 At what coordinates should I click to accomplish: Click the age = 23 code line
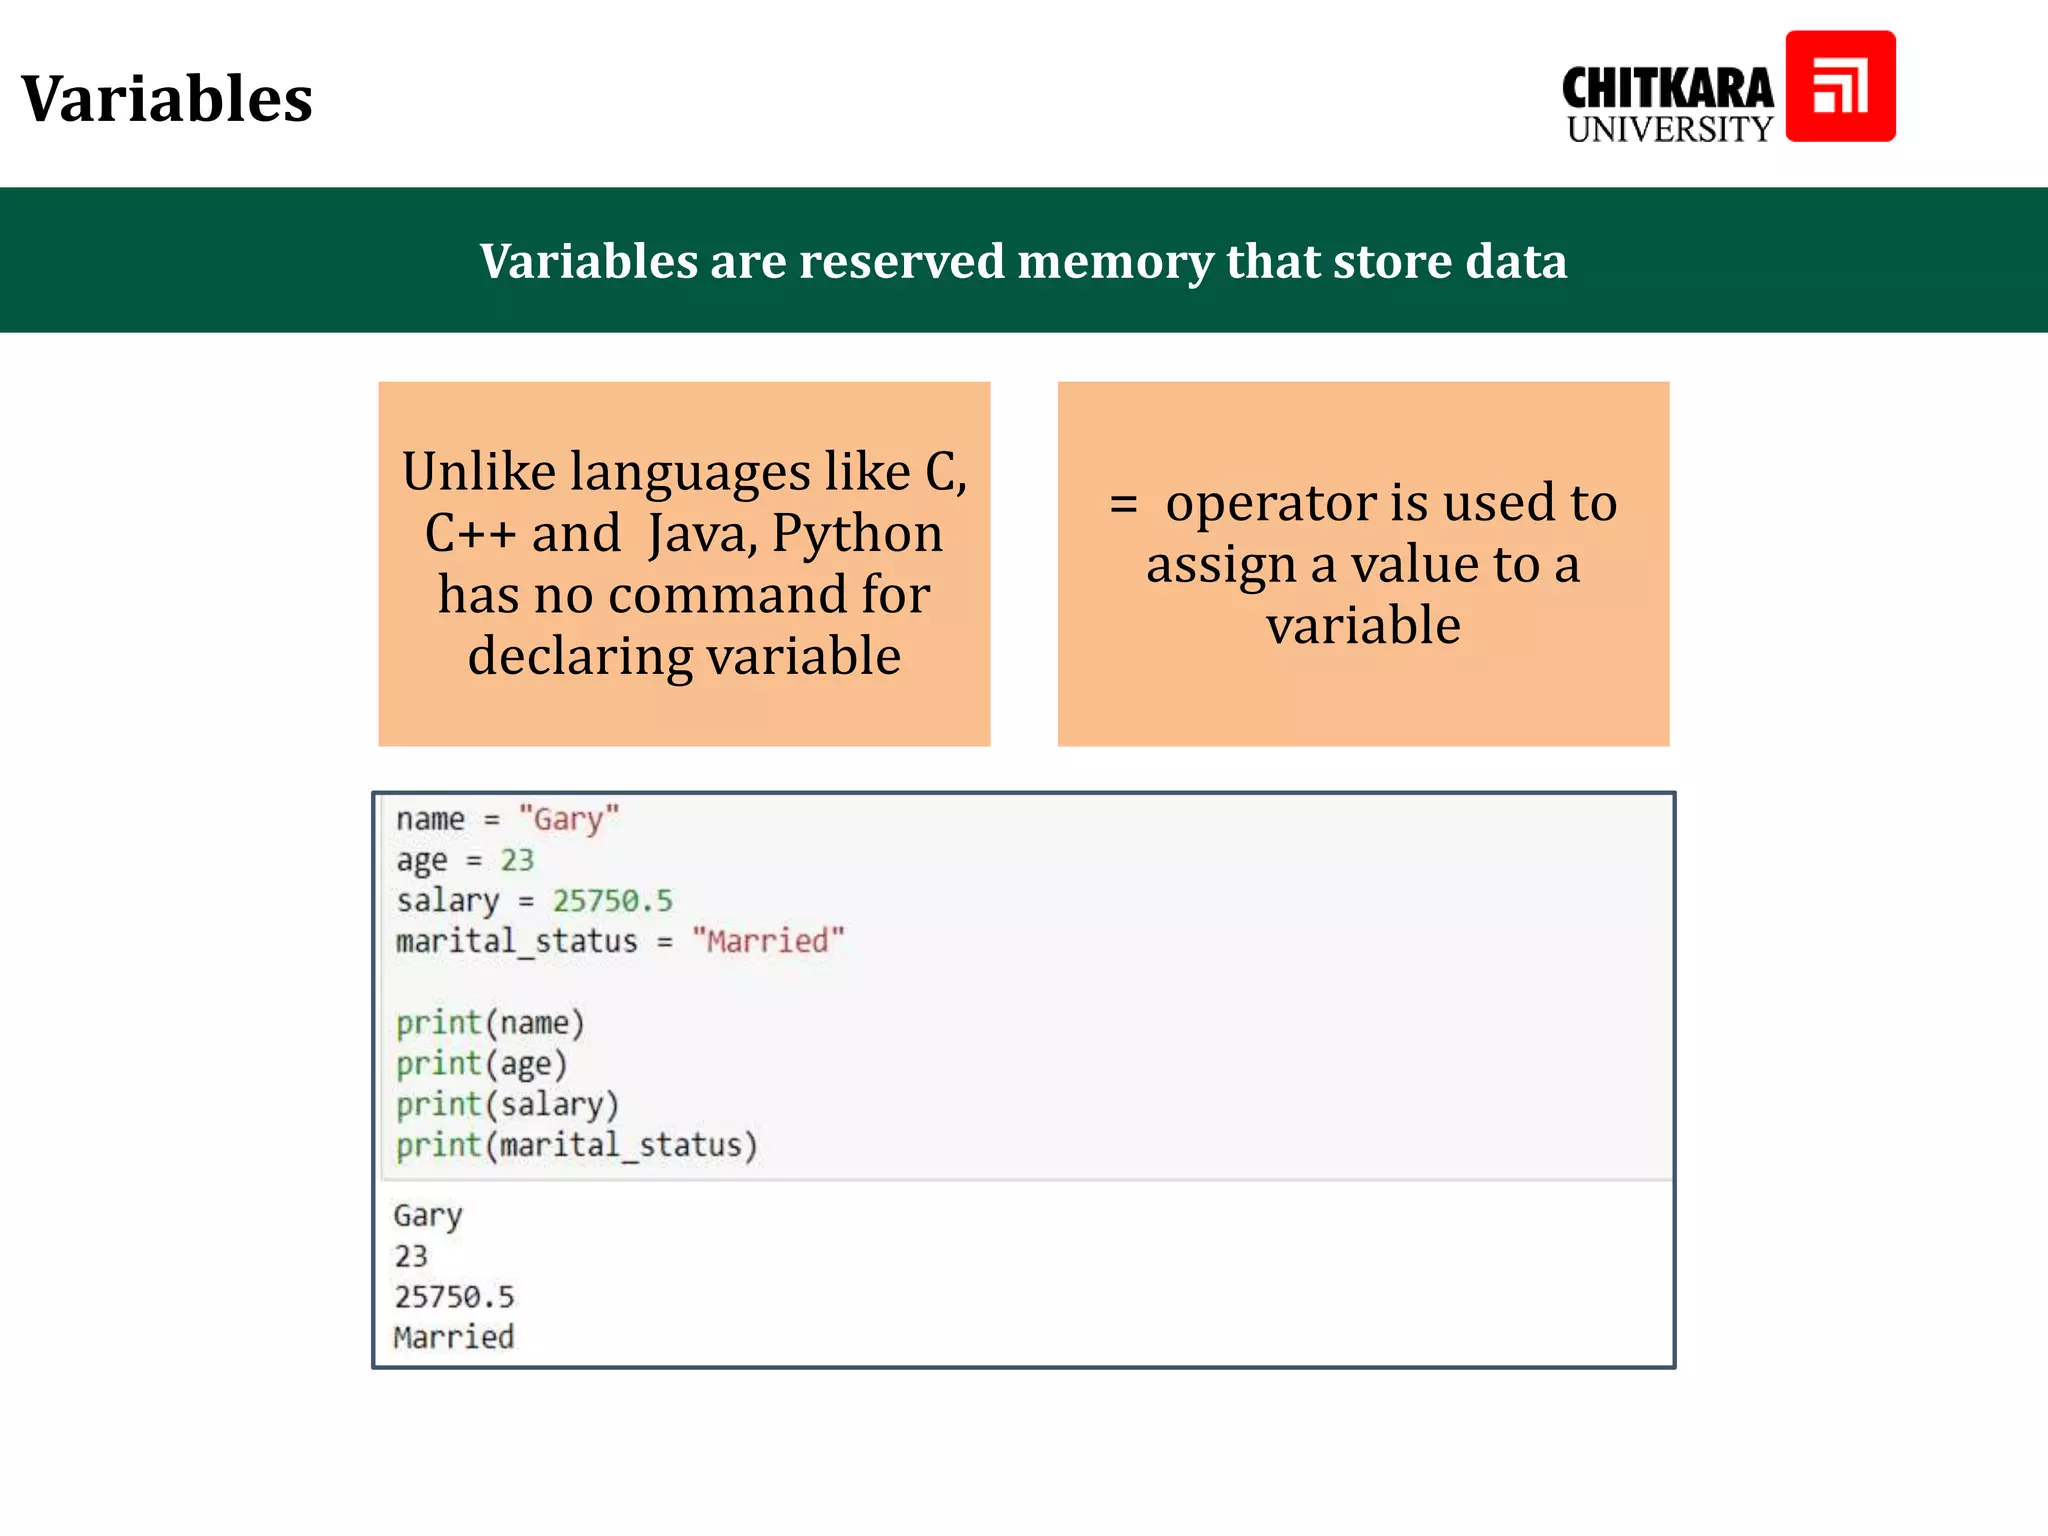(465, 860)
